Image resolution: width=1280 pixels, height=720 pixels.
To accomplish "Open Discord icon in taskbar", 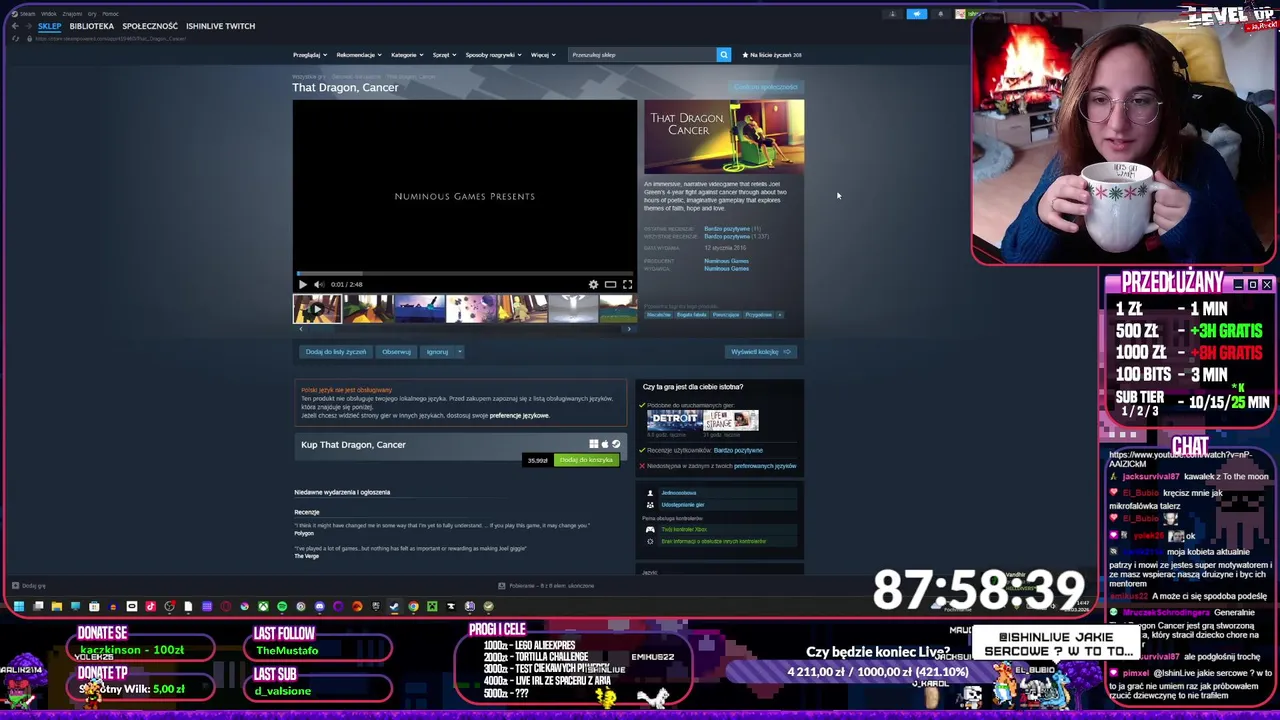I will tap(320, 606).
